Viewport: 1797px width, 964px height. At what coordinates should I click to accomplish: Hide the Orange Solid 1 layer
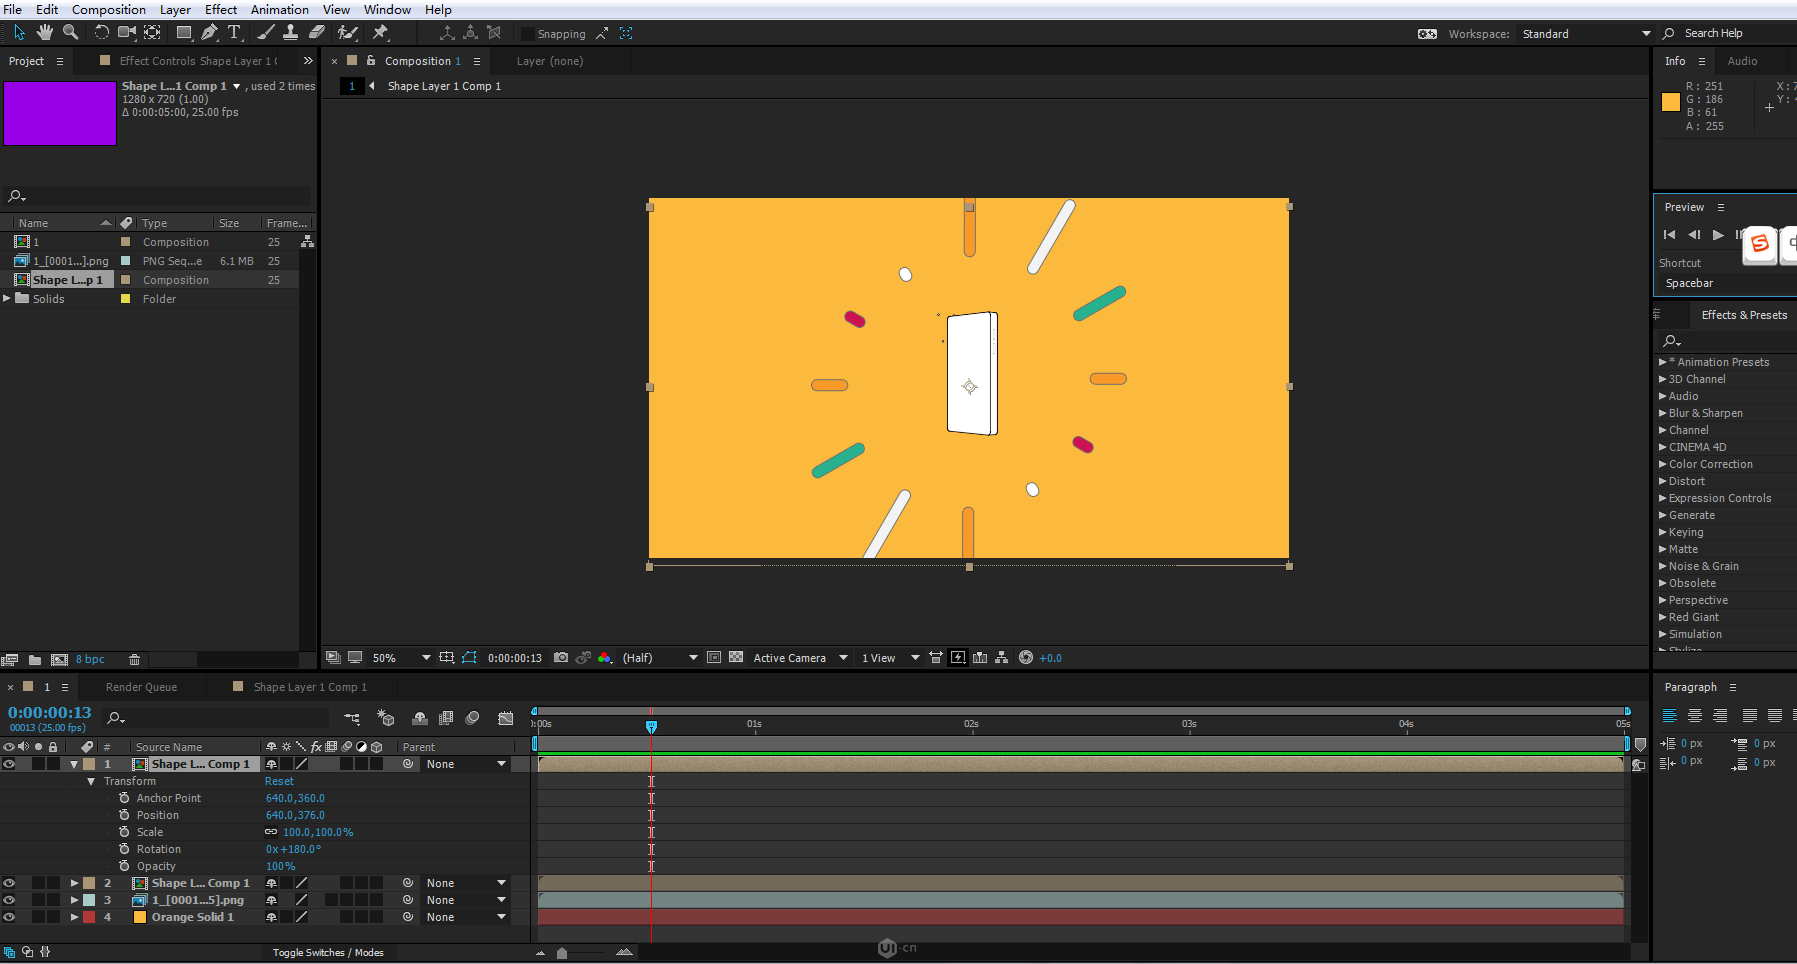click(9, 917)
